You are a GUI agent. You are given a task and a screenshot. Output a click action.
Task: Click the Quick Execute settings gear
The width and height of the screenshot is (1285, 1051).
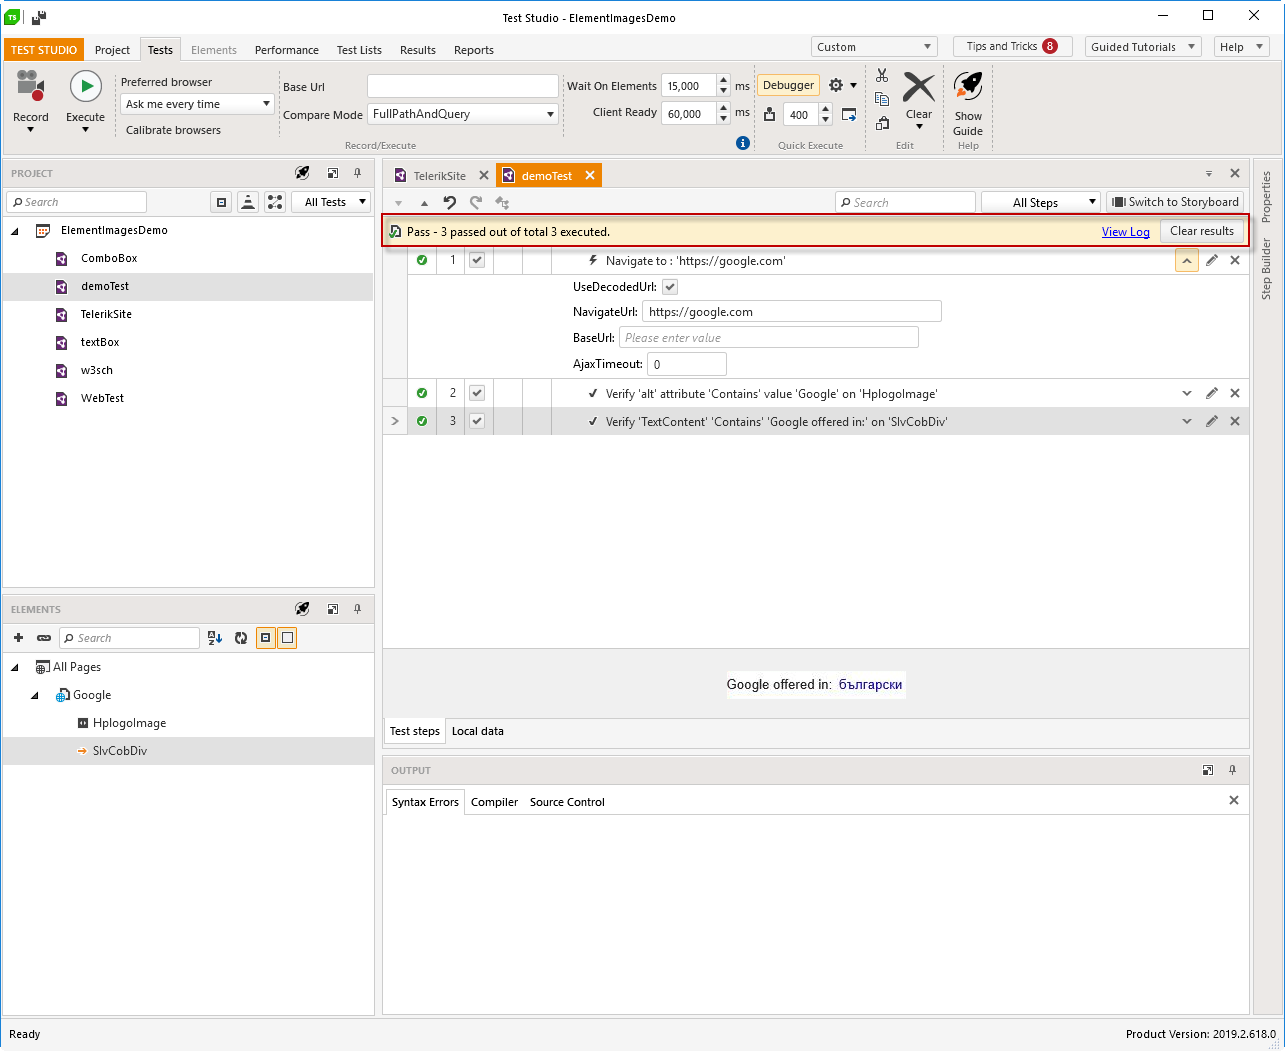[836, 85]
